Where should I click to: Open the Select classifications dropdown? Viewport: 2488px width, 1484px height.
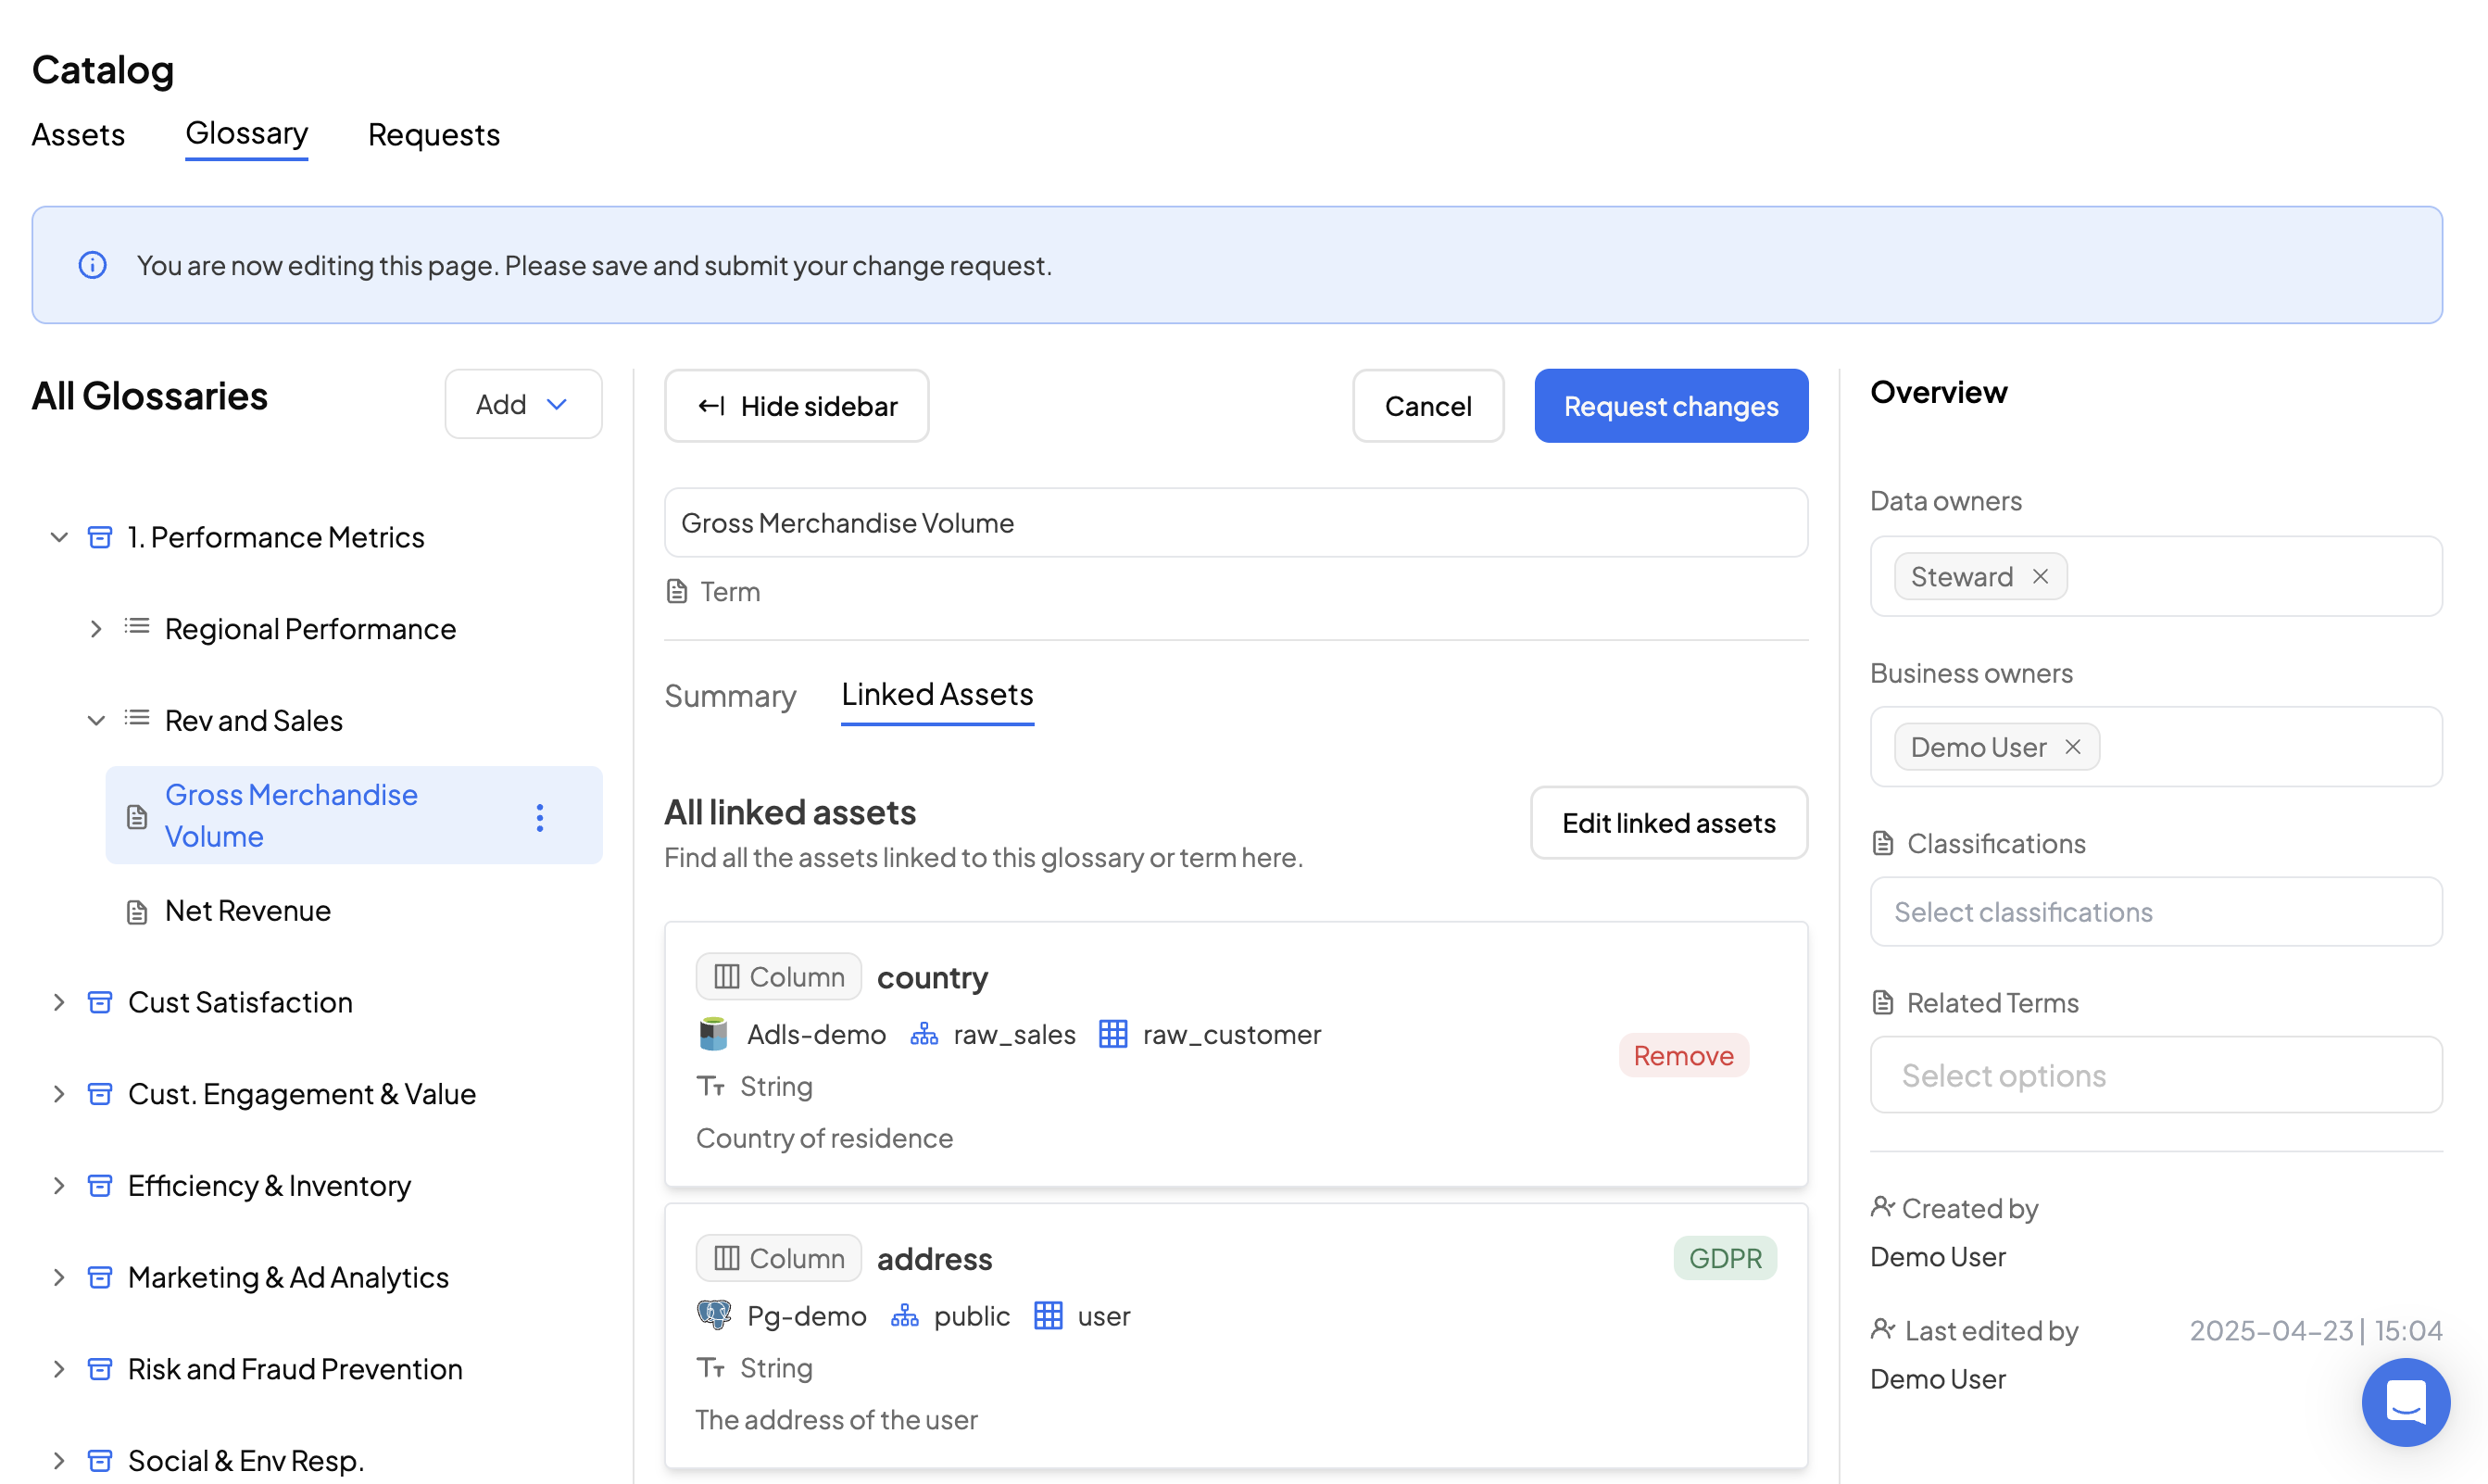click(2155, 912)
